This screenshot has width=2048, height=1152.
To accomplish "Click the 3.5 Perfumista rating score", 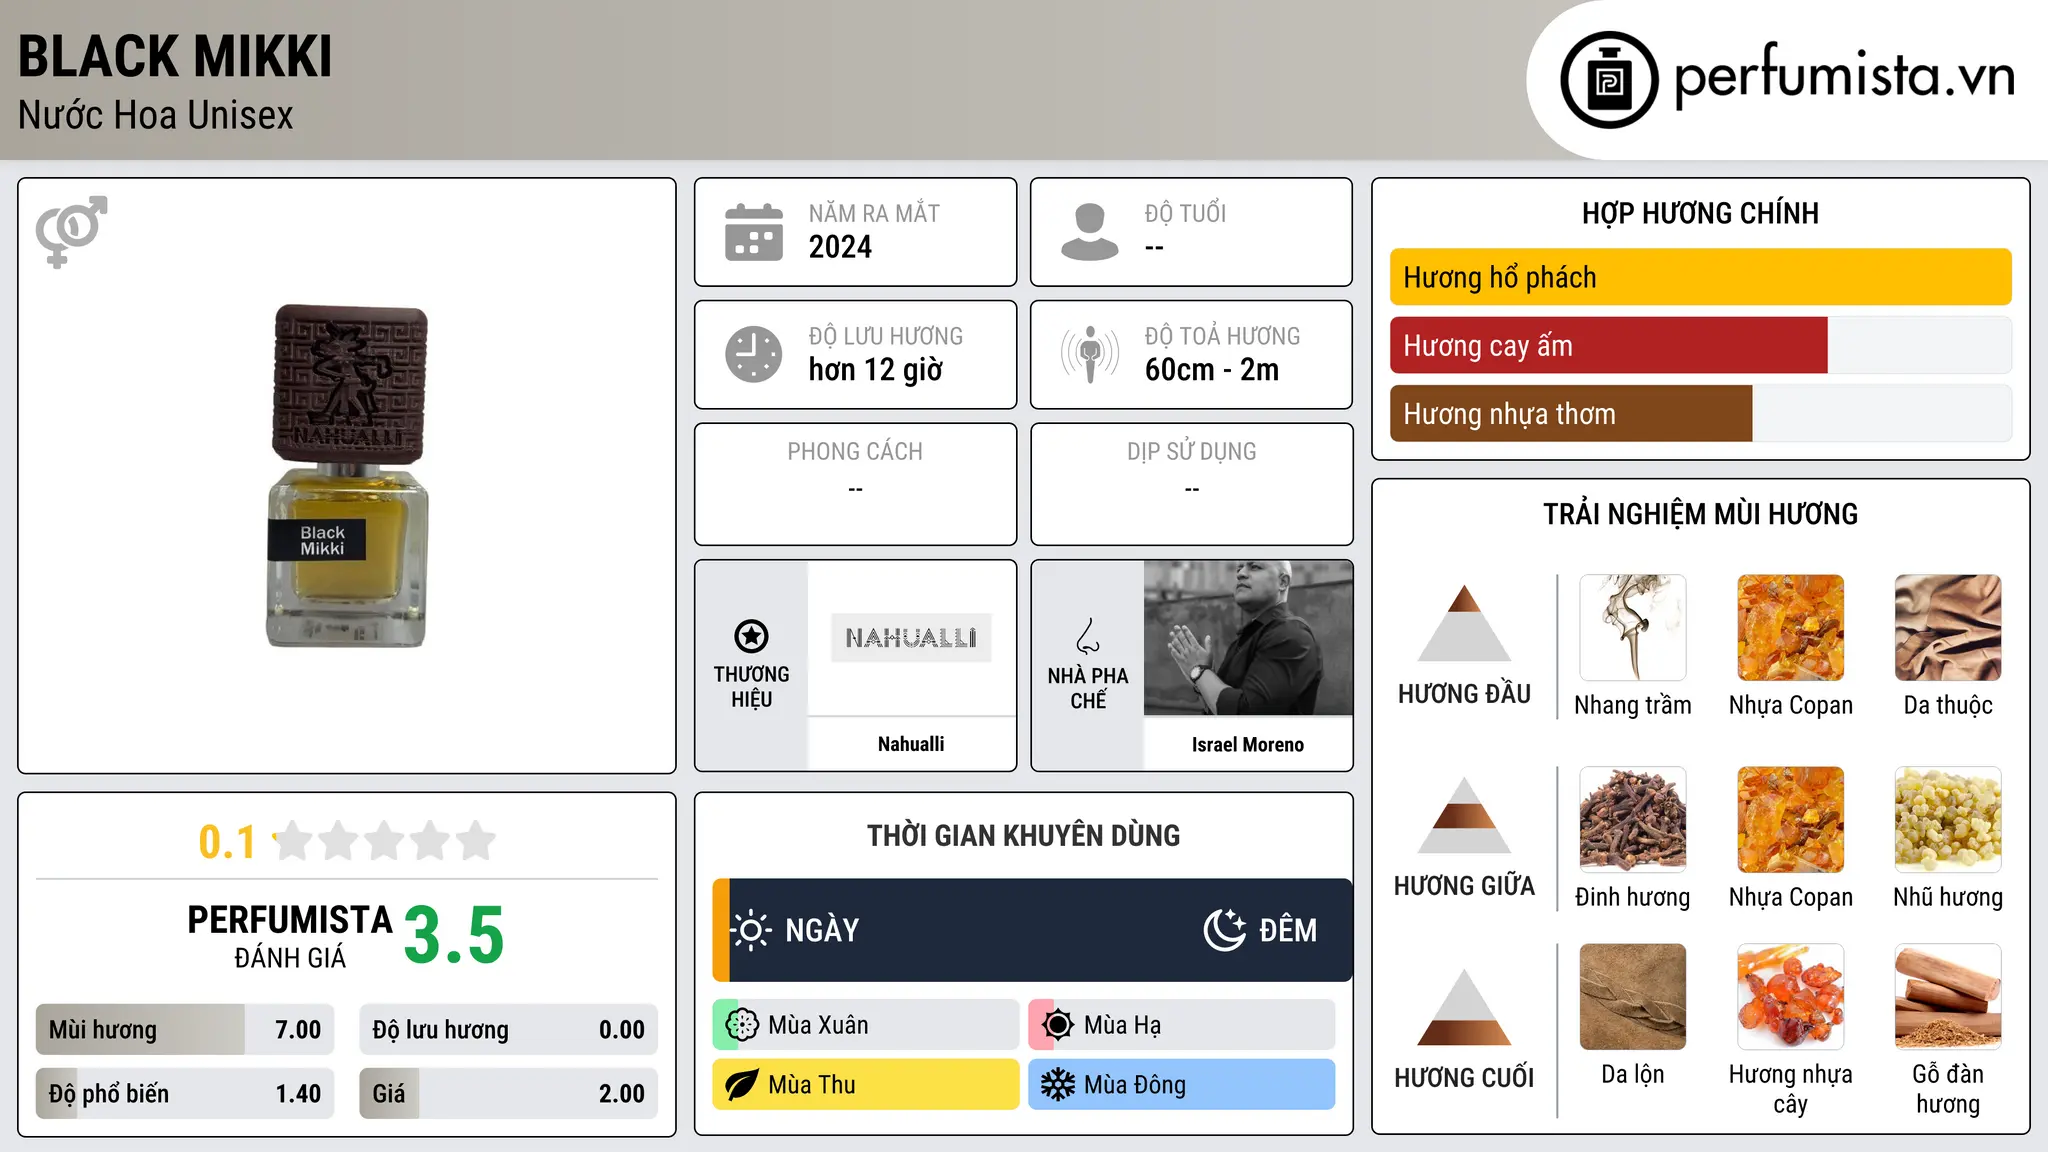I will click(454, 936).
